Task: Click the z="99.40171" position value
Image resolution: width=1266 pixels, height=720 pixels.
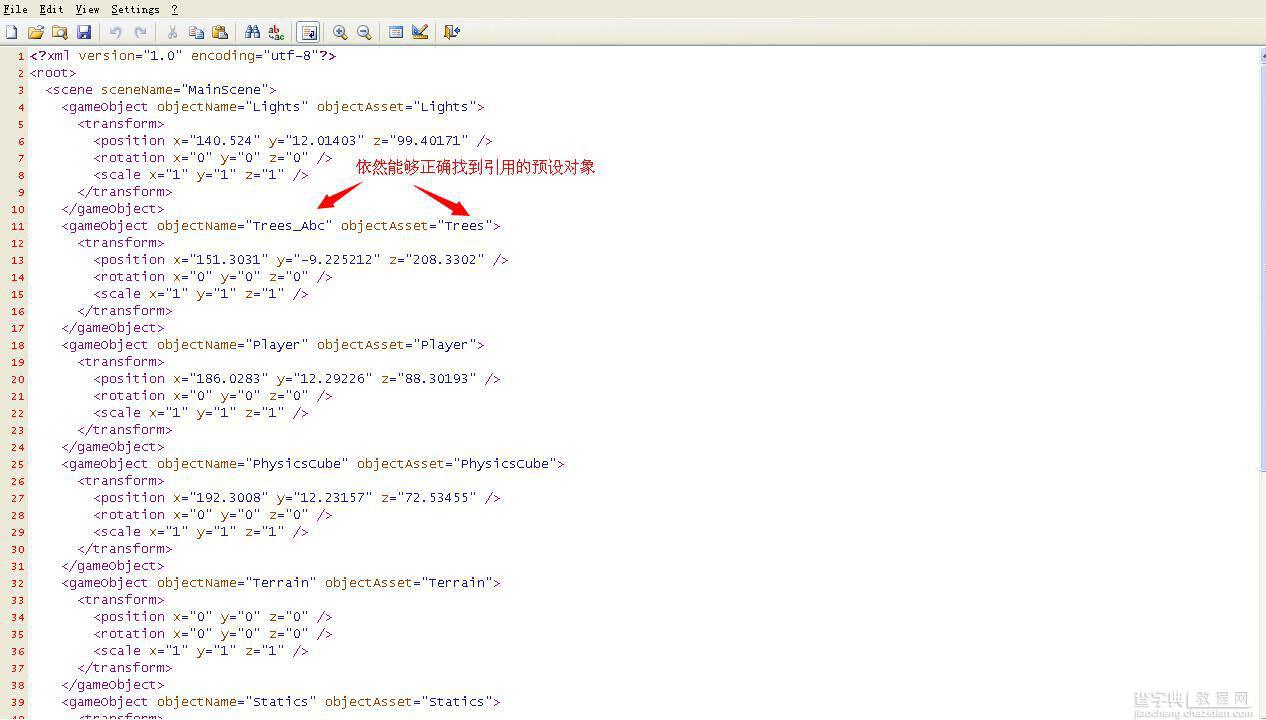Action: 423,141
